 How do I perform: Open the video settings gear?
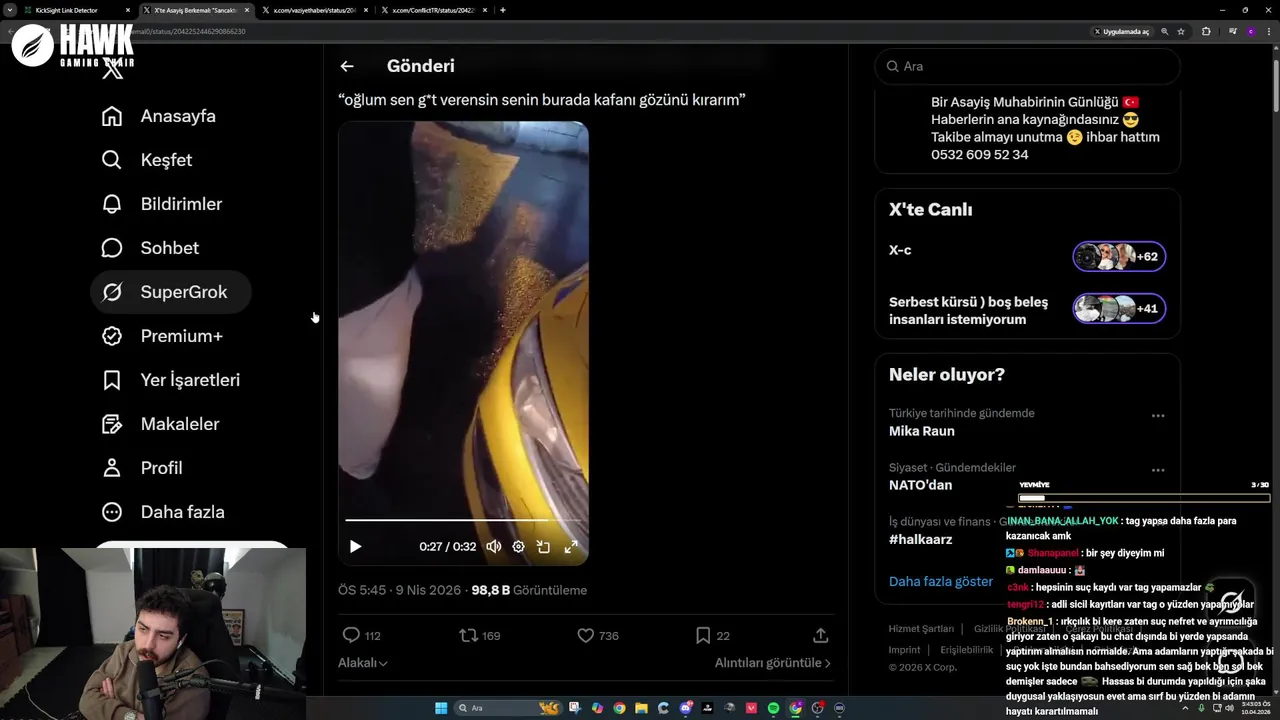coord(518,546)
